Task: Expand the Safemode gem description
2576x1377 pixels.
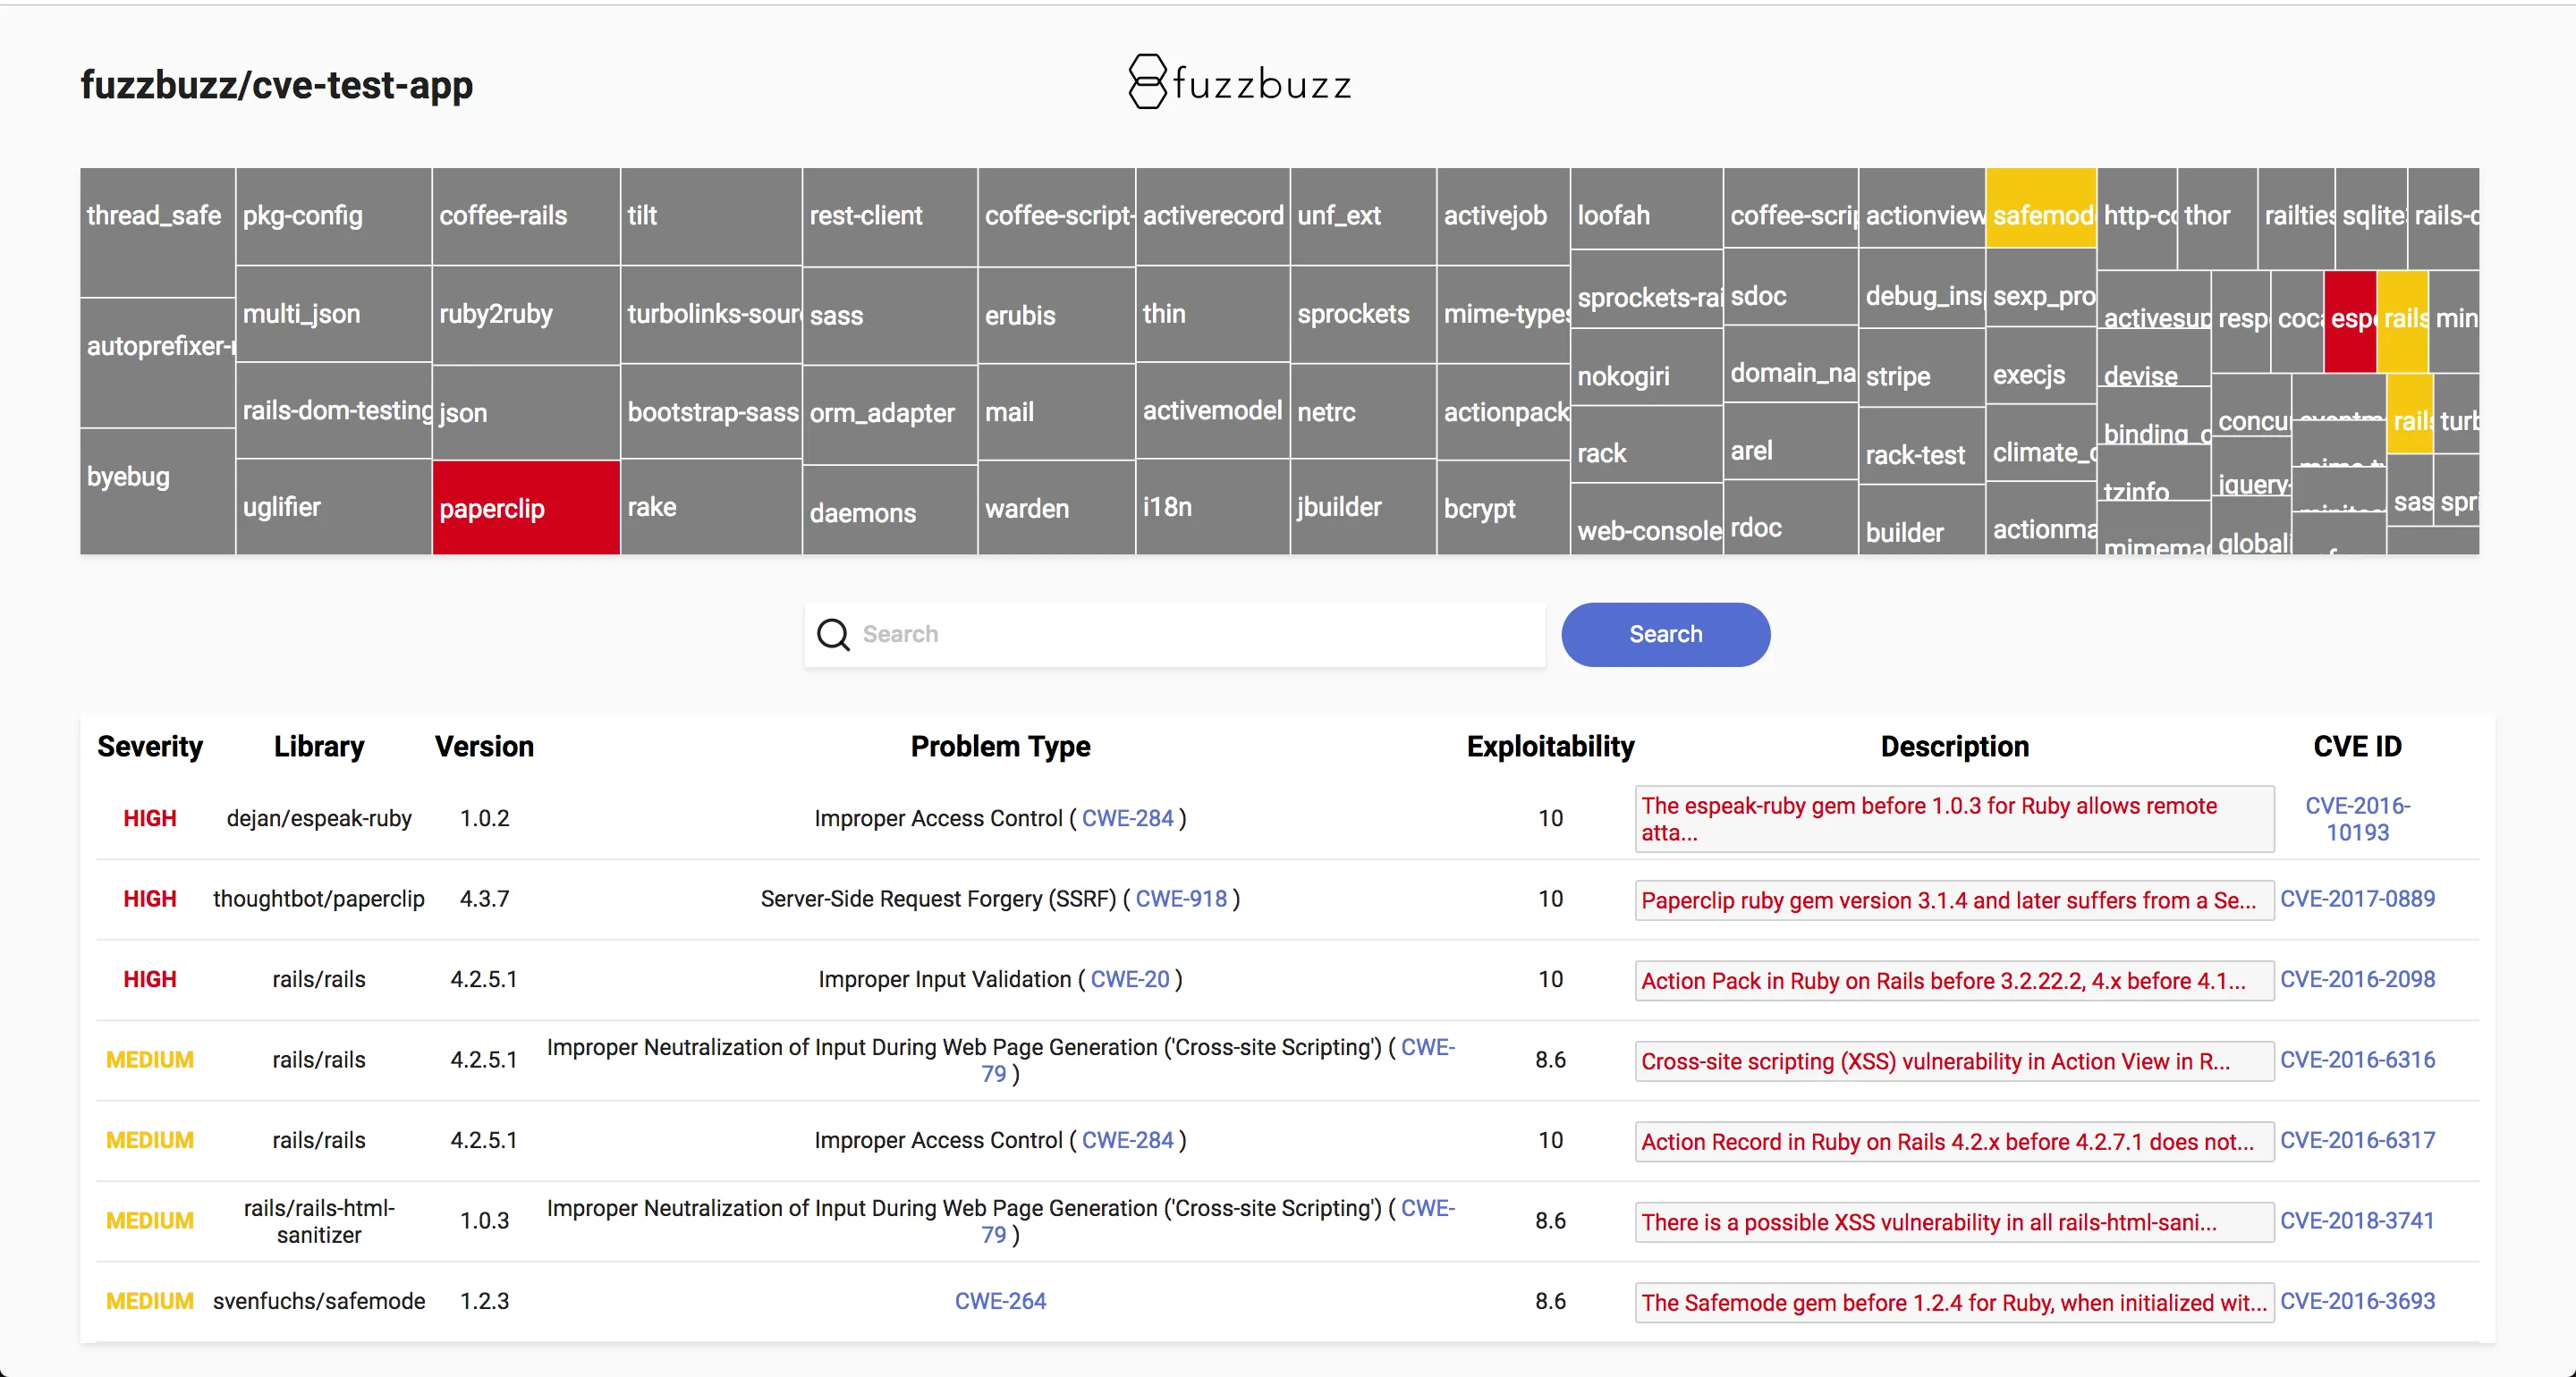Action: [x=1954, y=1302]
